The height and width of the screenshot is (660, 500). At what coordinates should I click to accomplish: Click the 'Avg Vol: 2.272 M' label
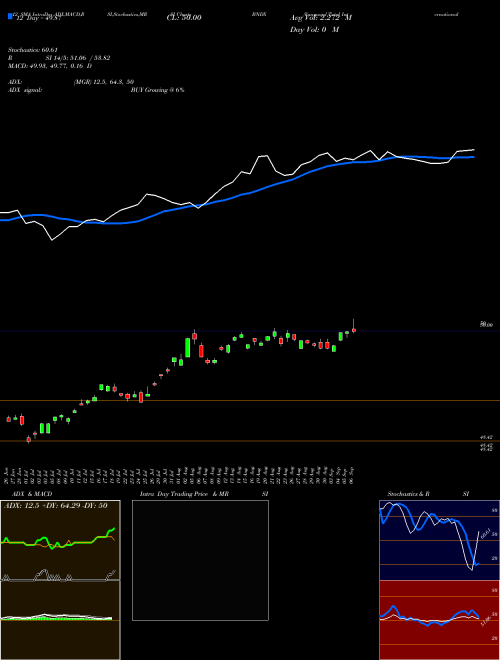321,18
